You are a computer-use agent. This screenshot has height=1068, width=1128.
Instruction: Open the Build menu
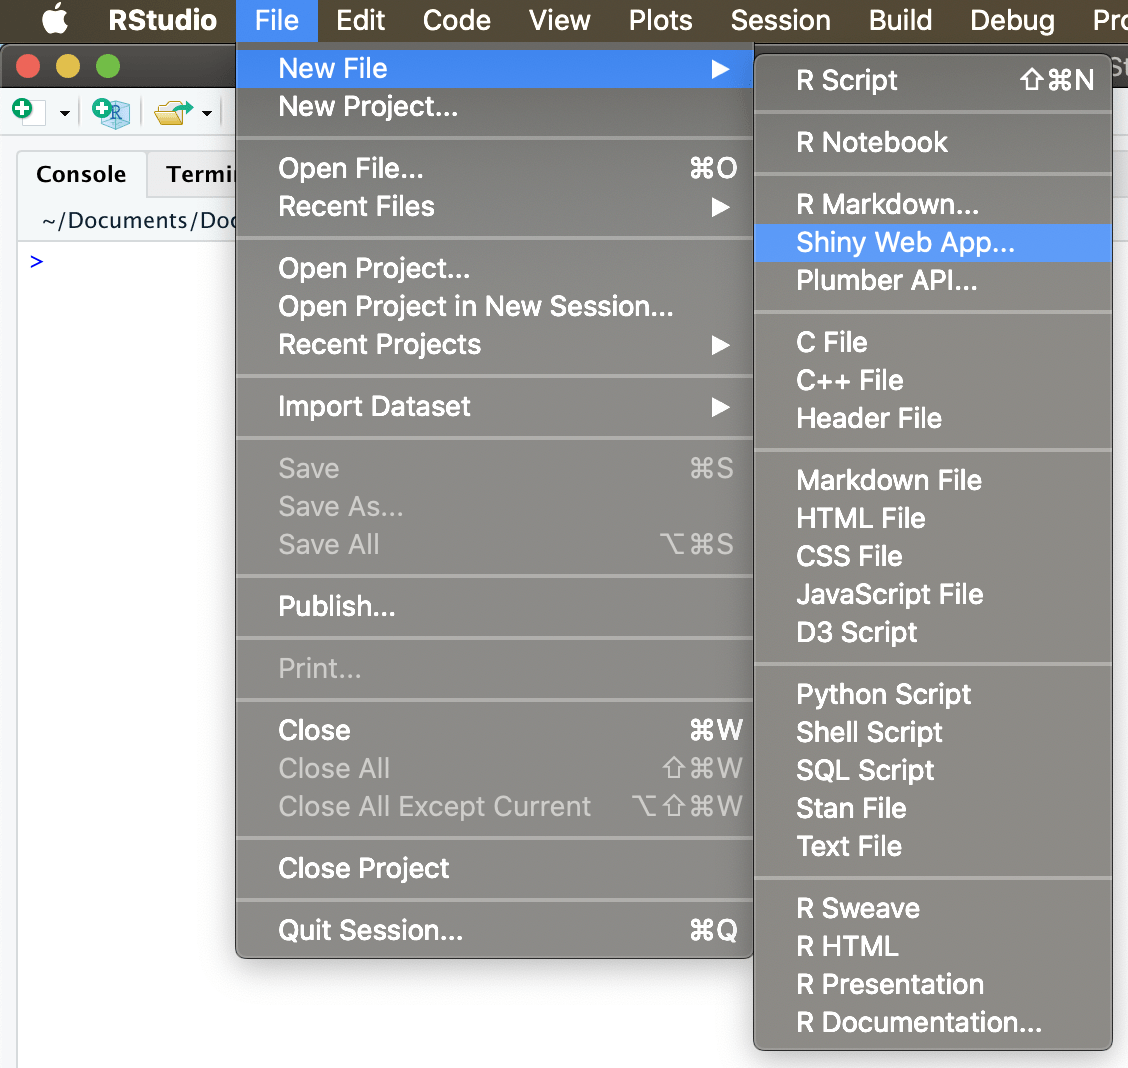pos(900,19)
